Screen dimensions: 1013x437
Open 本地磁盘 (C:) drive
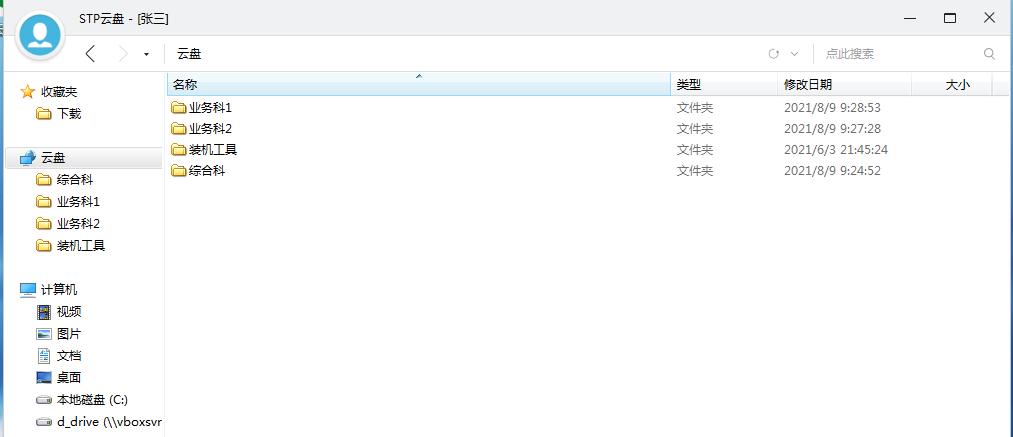pyautogui.click(x=92, y=400)
